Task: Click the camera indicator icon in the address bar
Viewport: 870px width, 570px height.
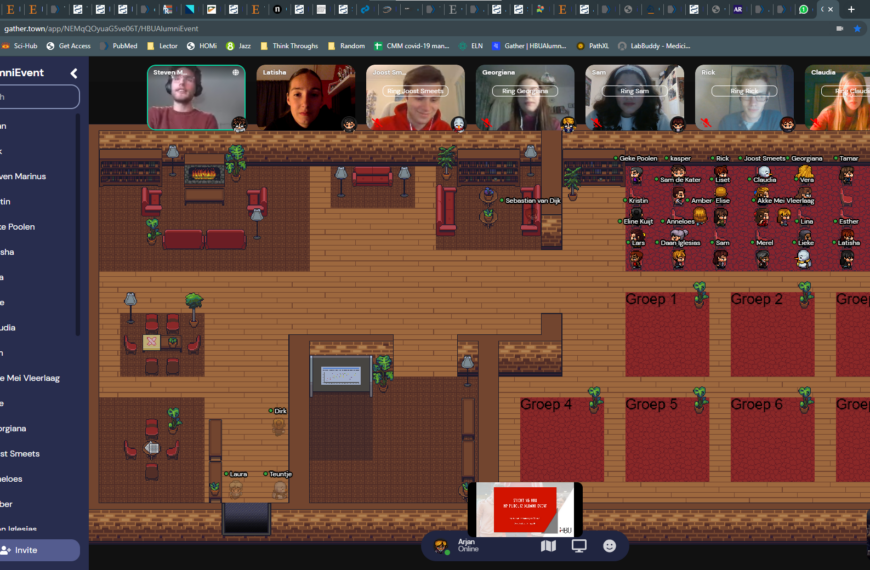Action: click(x=839, y=28)
